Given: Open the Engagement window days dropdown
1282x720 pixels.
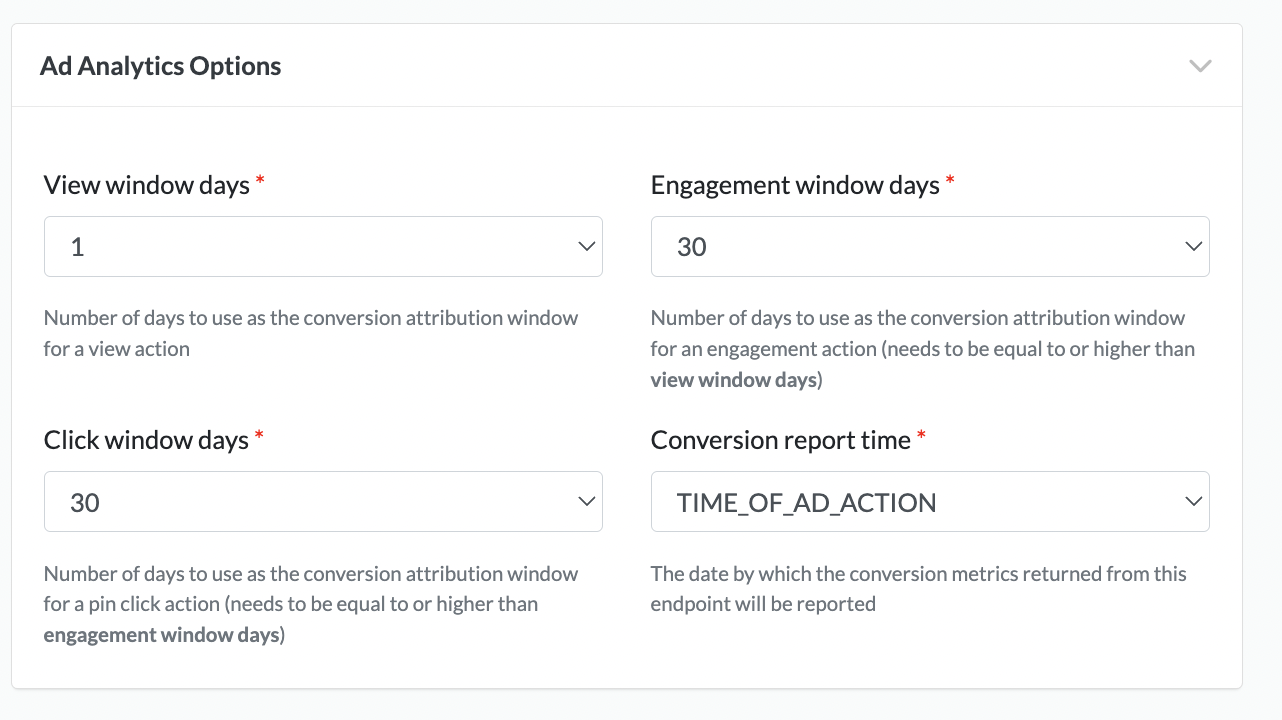Looking at the screenshot, I should (x=929, y=247).
